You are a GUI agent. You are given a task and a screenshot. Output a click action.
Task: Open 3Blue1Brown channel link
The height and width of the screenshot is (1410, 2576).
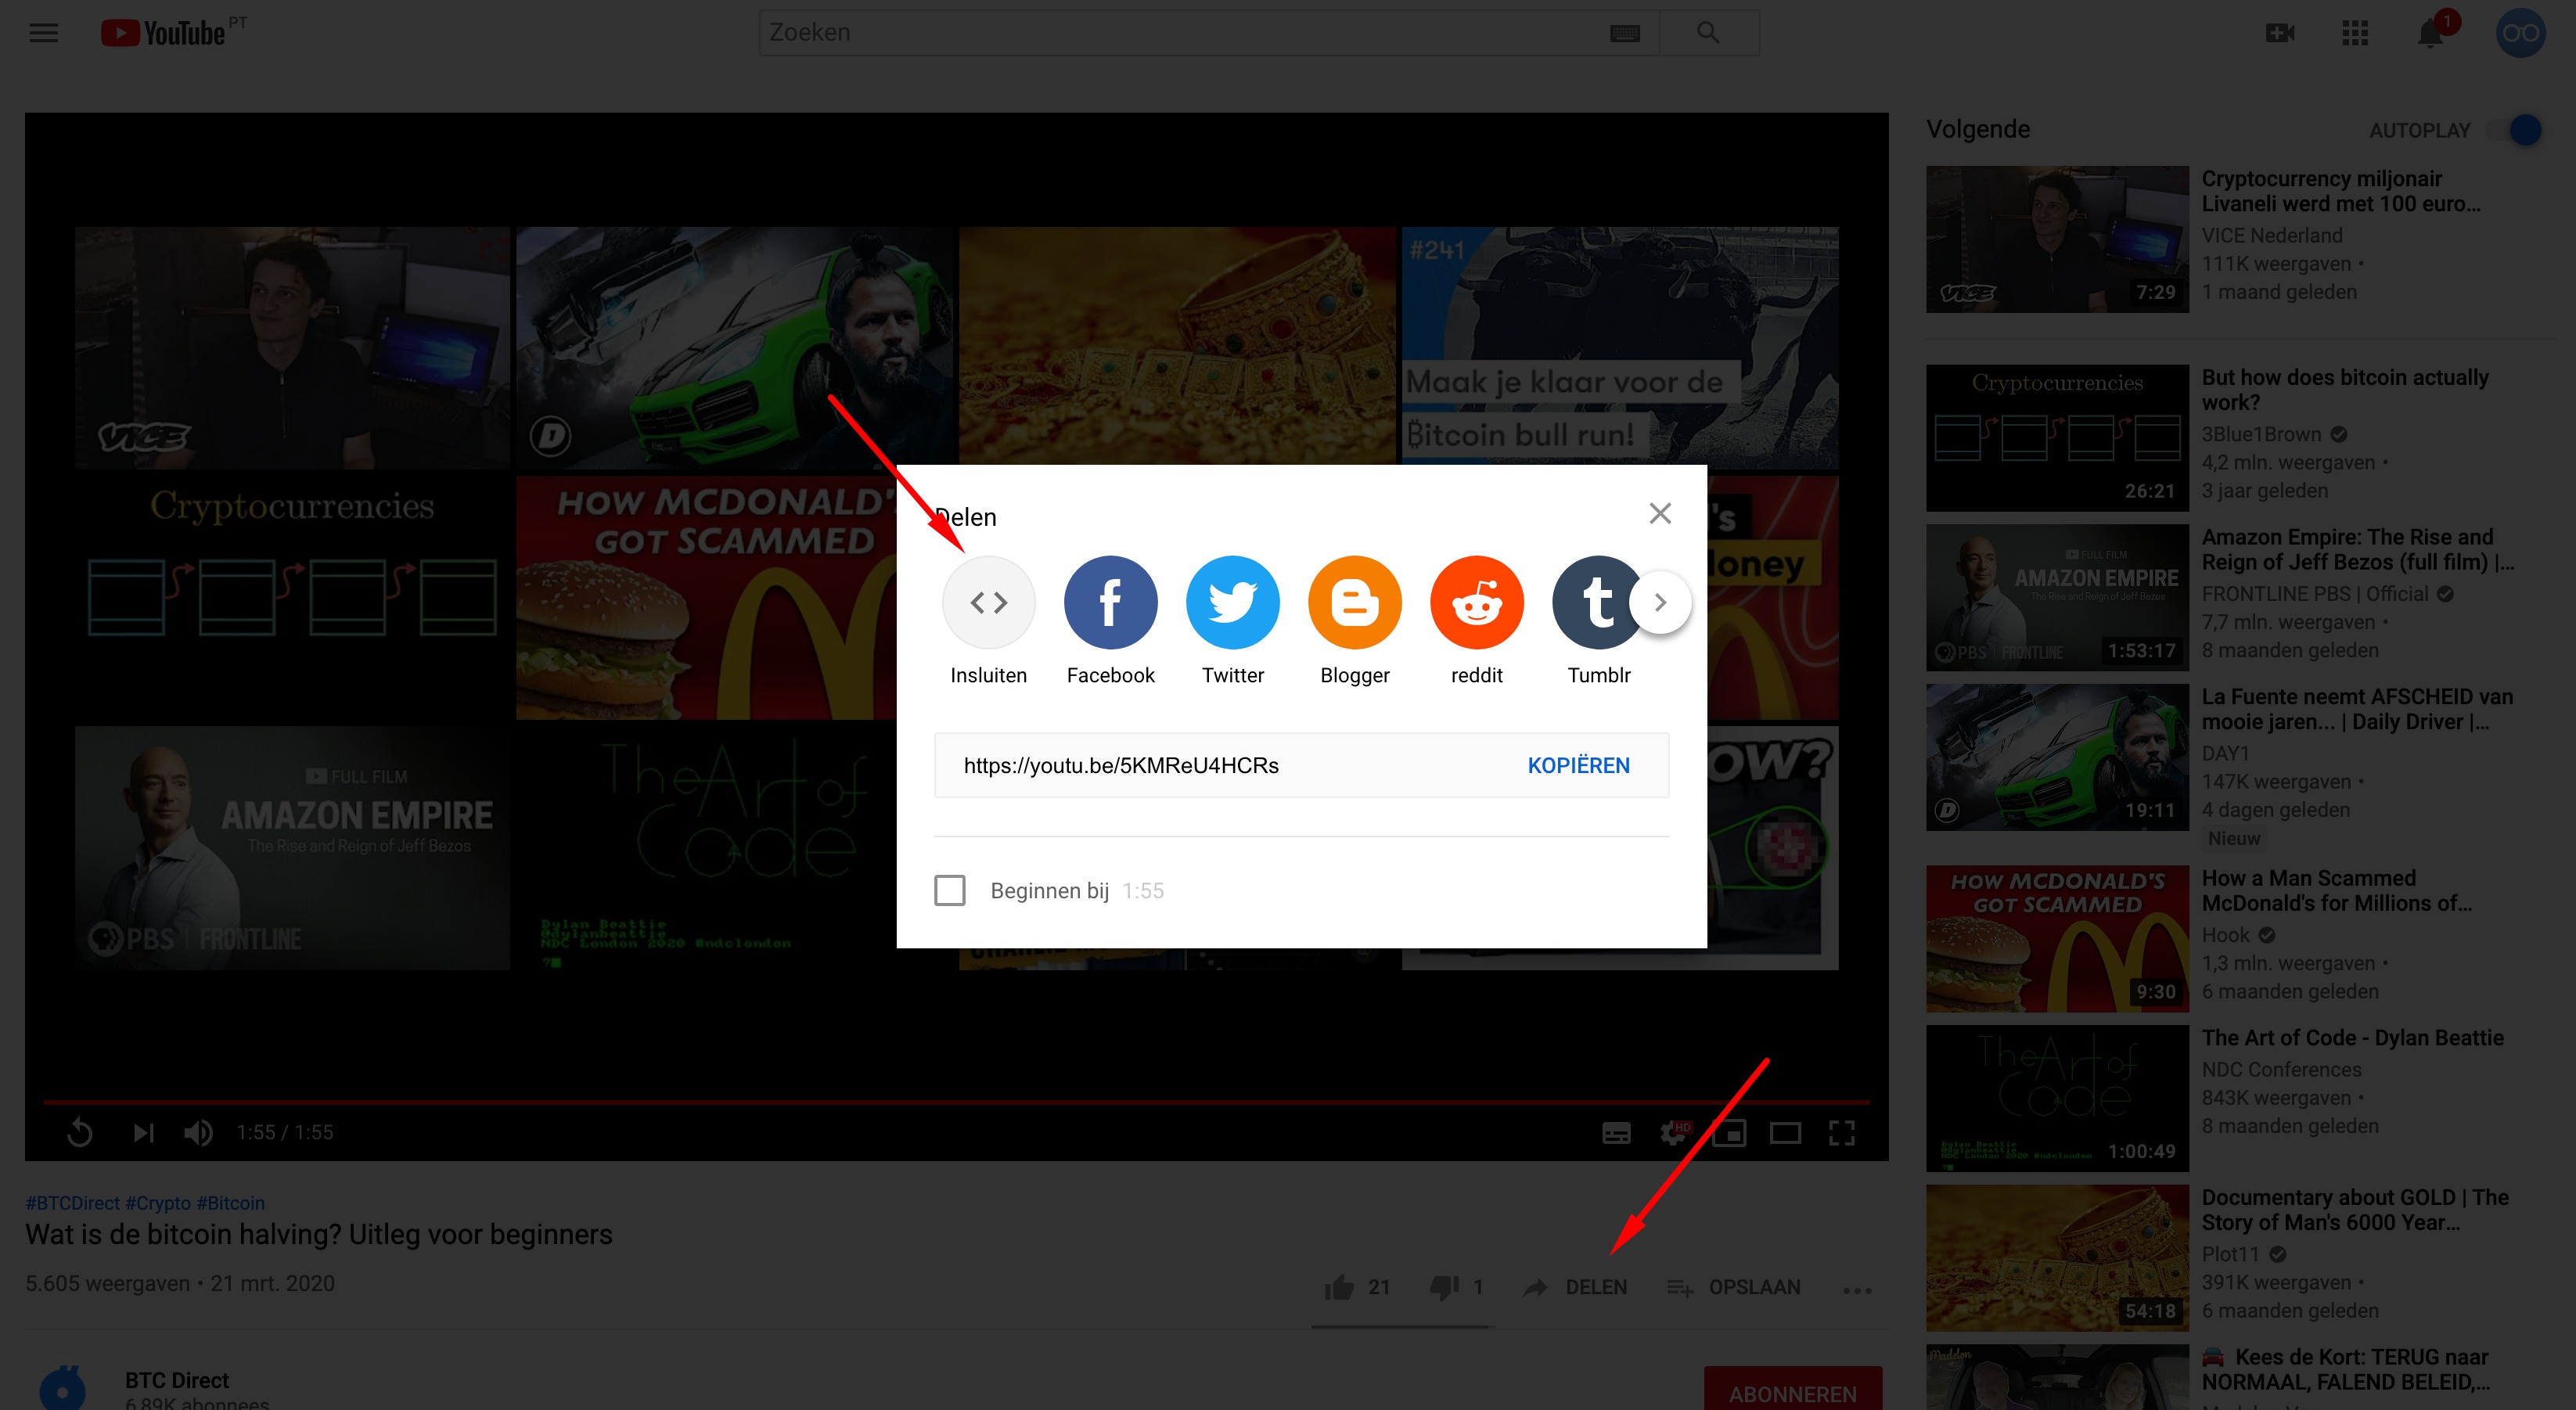2260,434
